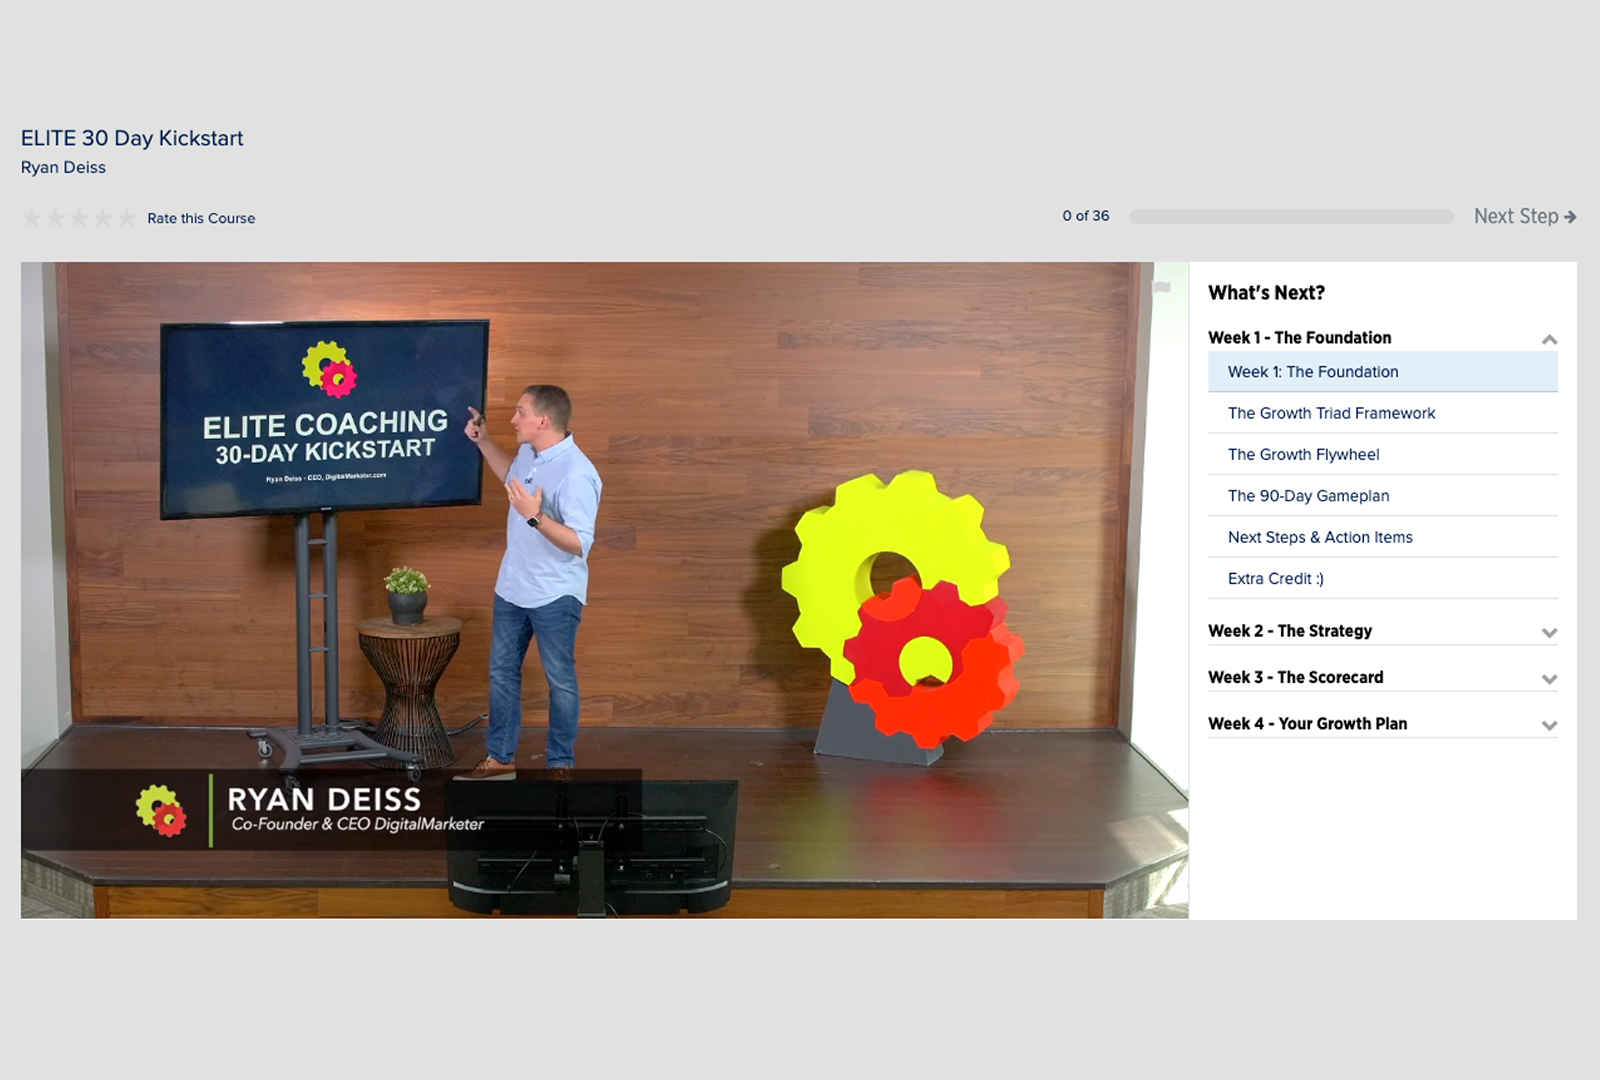Click the 'Week 1 - The Foundation' section title
This screenshot has height=1080, width=1600.
pos(1299,338)
